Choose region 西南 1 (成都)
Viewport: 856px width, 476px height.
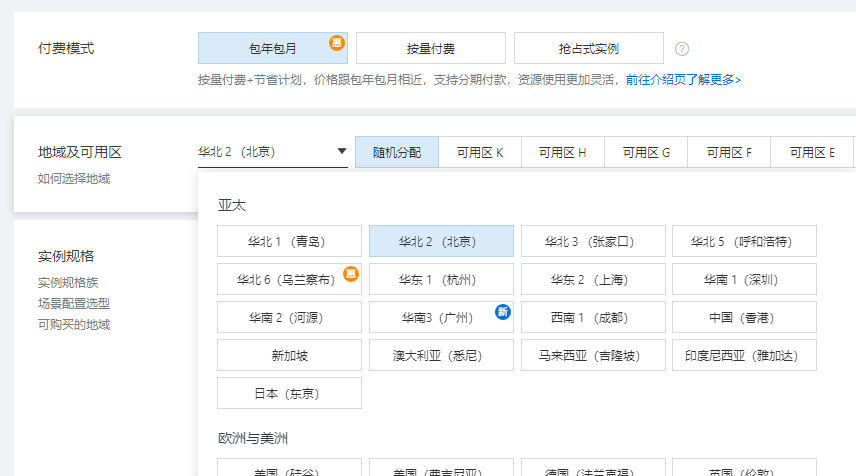pos(593,317)
